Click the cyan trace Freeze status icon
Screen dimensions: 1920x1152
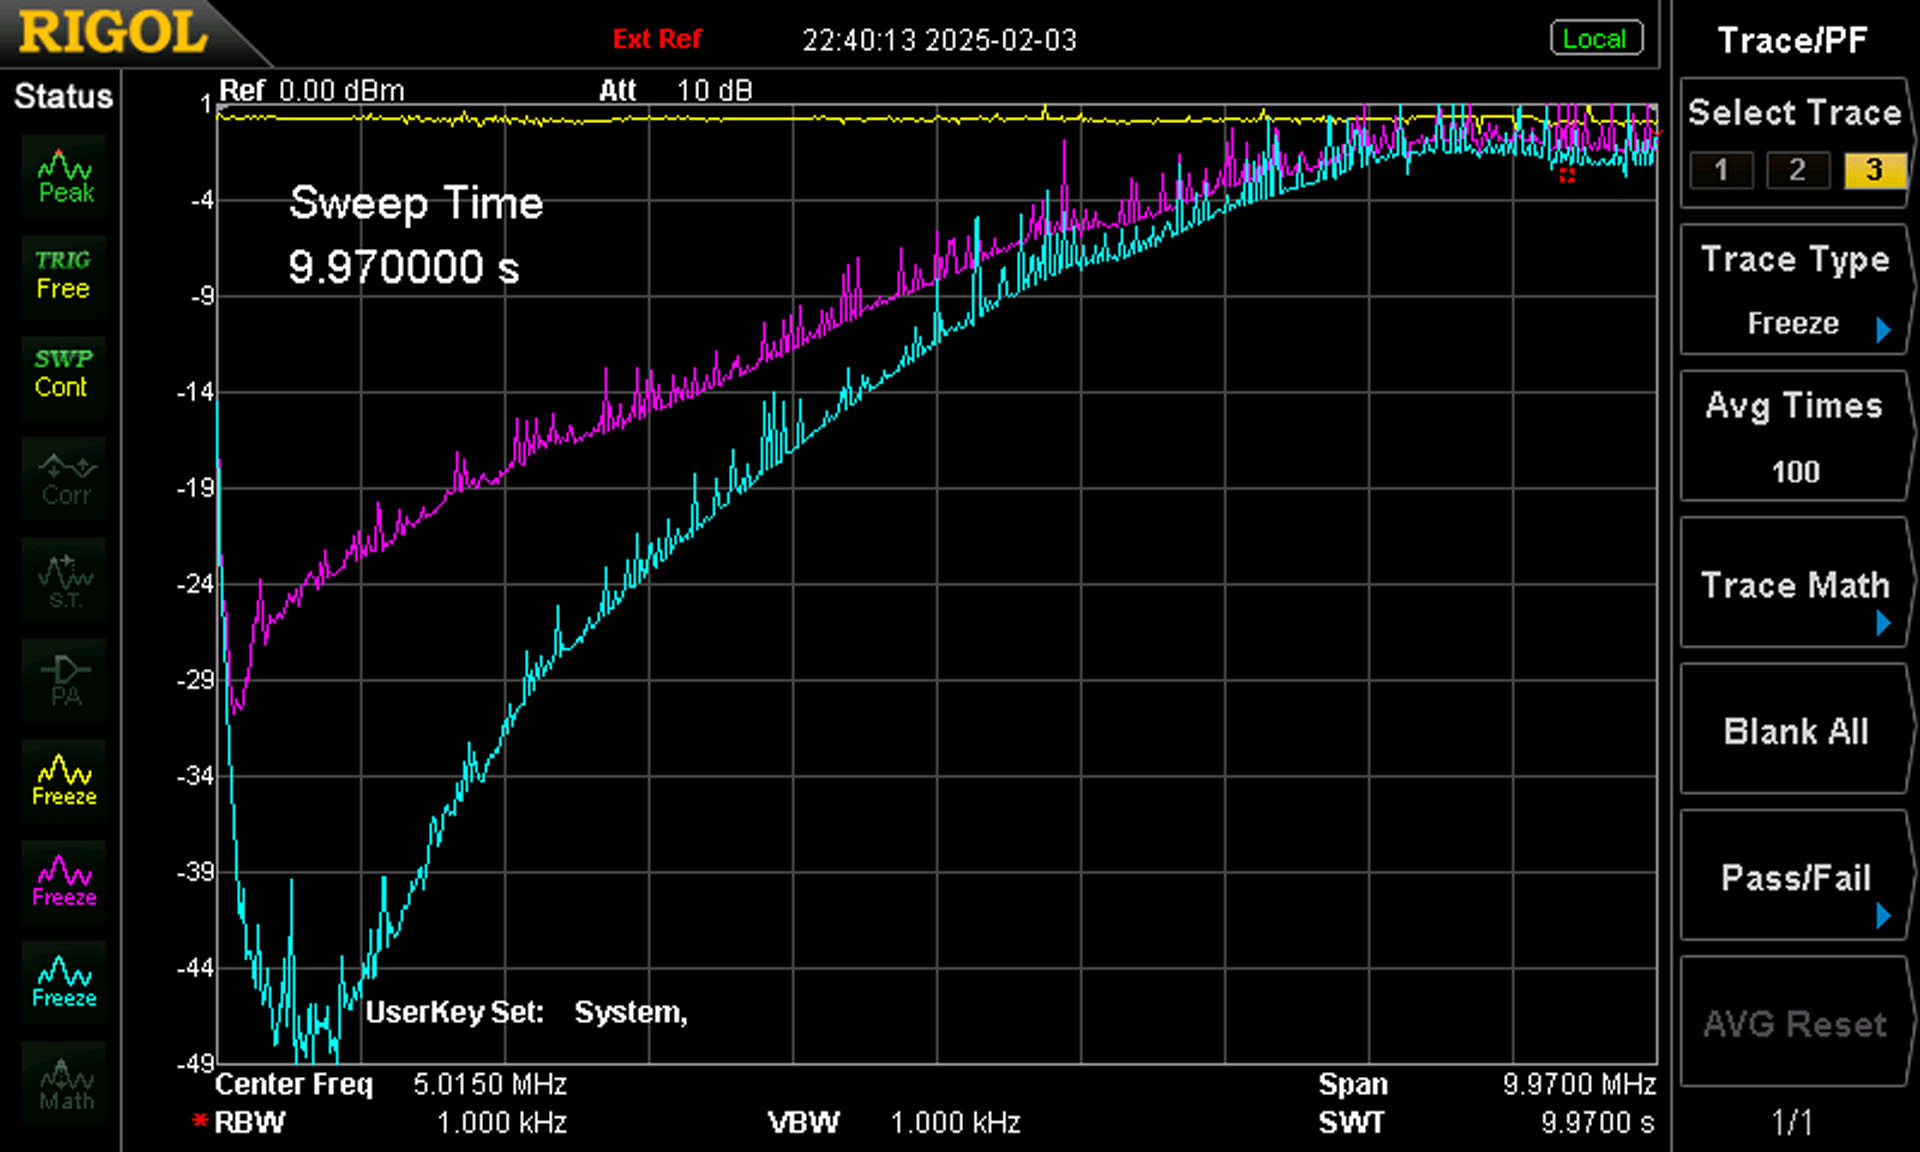coord(64,983)
